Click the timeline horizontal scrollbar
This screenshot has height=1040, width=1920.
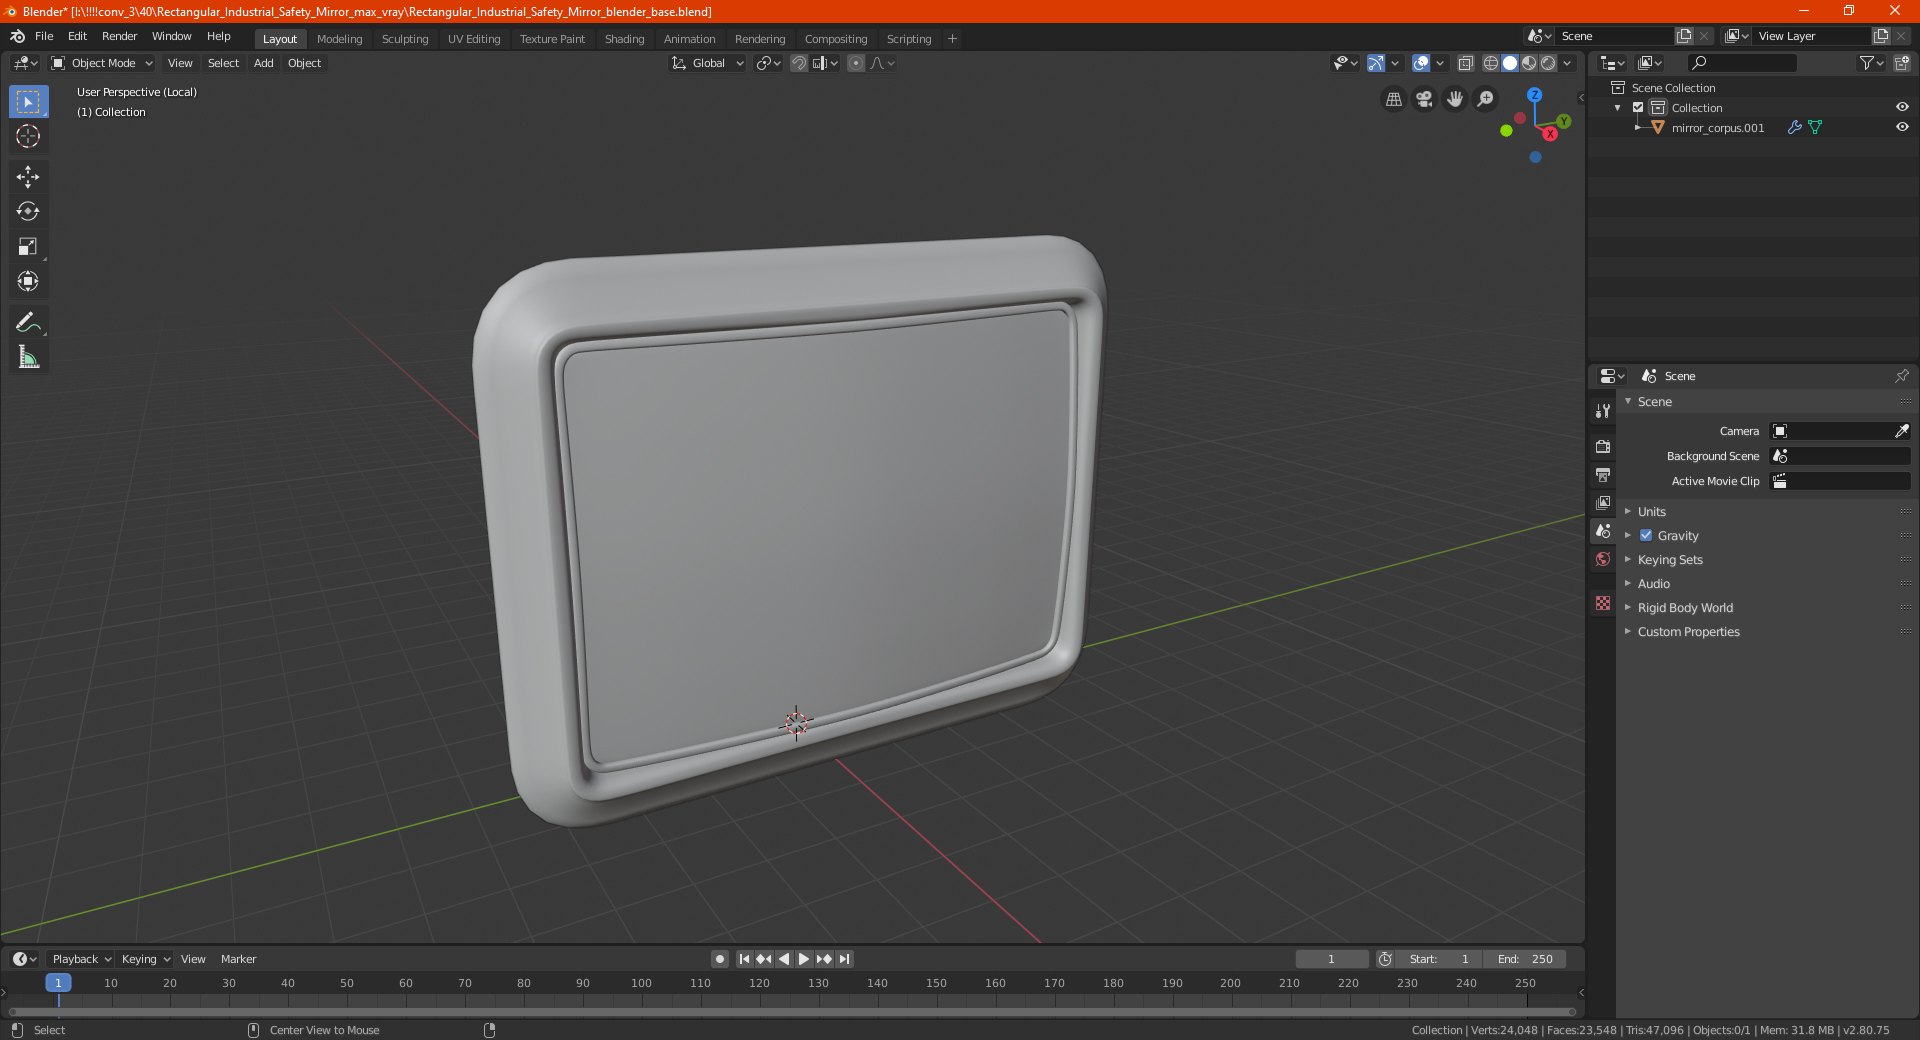click(x=792, y=1012)
